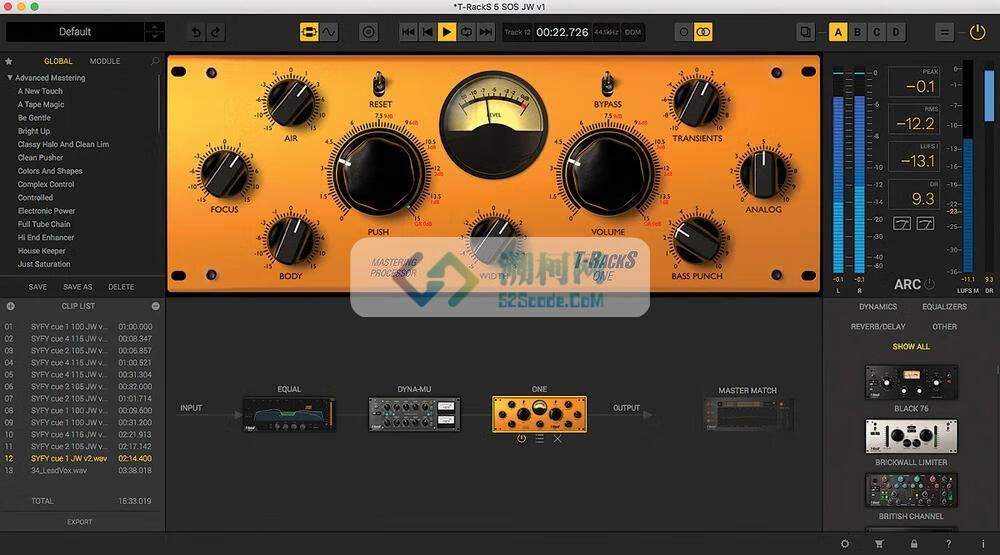Image resolution: width=1000 pixels, height=555 pixels.
Task: Select clip 12 SYFY cue 1 JW v2.wav
Action: pos(78,459)
